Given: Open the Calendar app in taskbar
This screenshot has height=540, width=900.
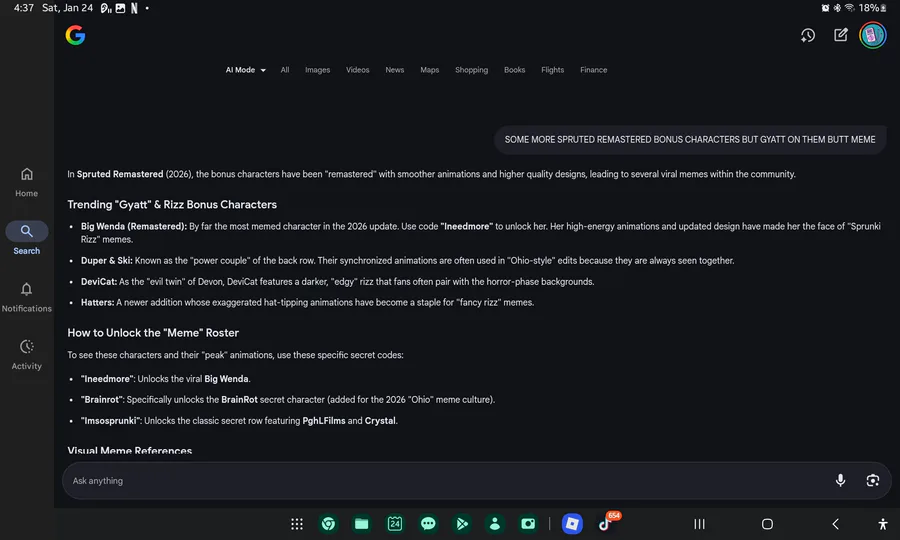Looking at the screenshot, I should [x=395, y=524].
